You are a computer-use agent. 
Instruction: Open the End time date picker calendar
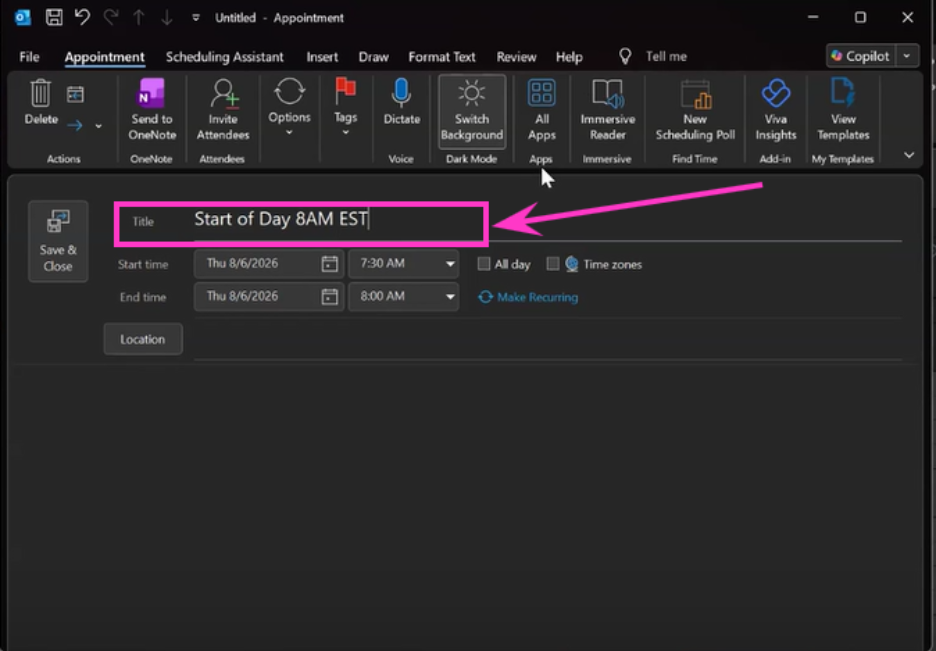[330, 297]
